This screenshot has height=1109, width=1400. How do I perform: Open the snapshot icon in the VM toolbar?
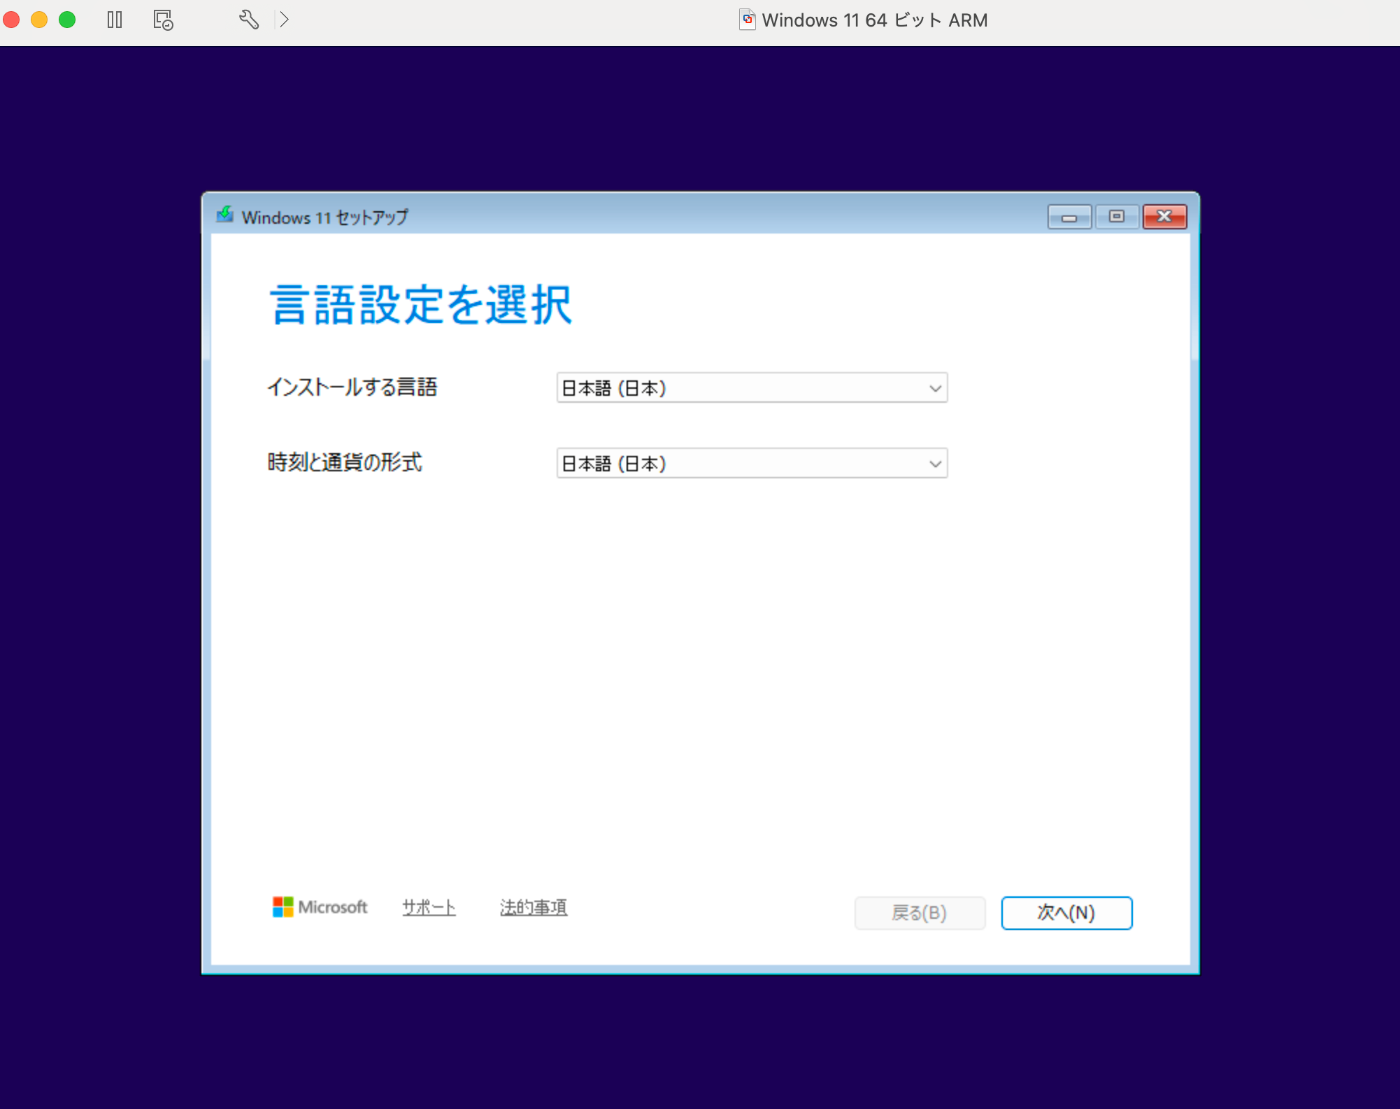pyautogui.click(x=164, y=20)
